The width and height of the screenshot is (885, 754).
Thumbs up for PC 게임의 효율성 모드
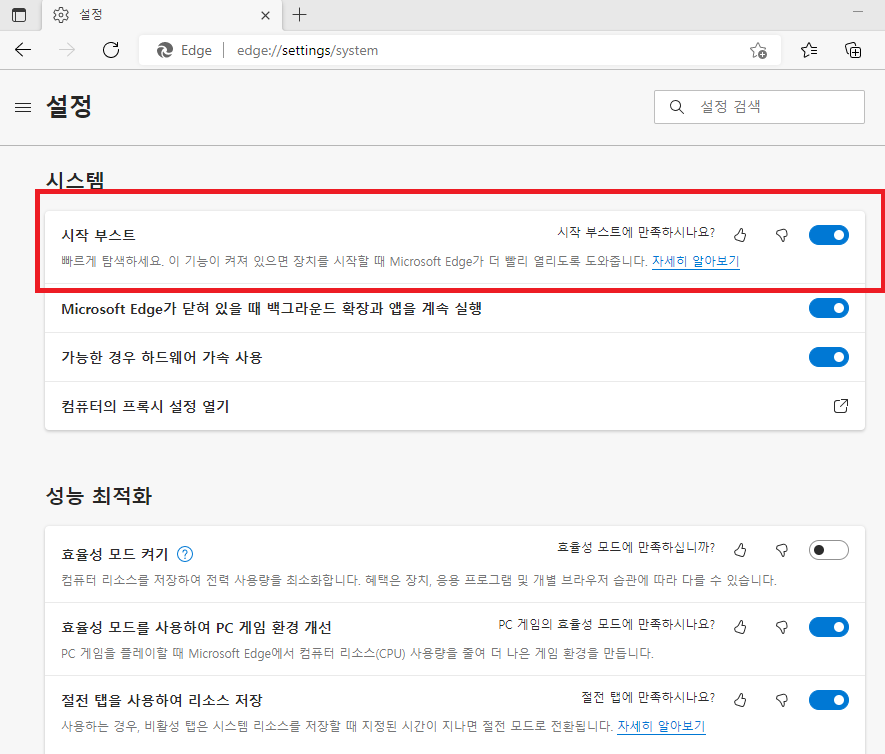[741, 626]
